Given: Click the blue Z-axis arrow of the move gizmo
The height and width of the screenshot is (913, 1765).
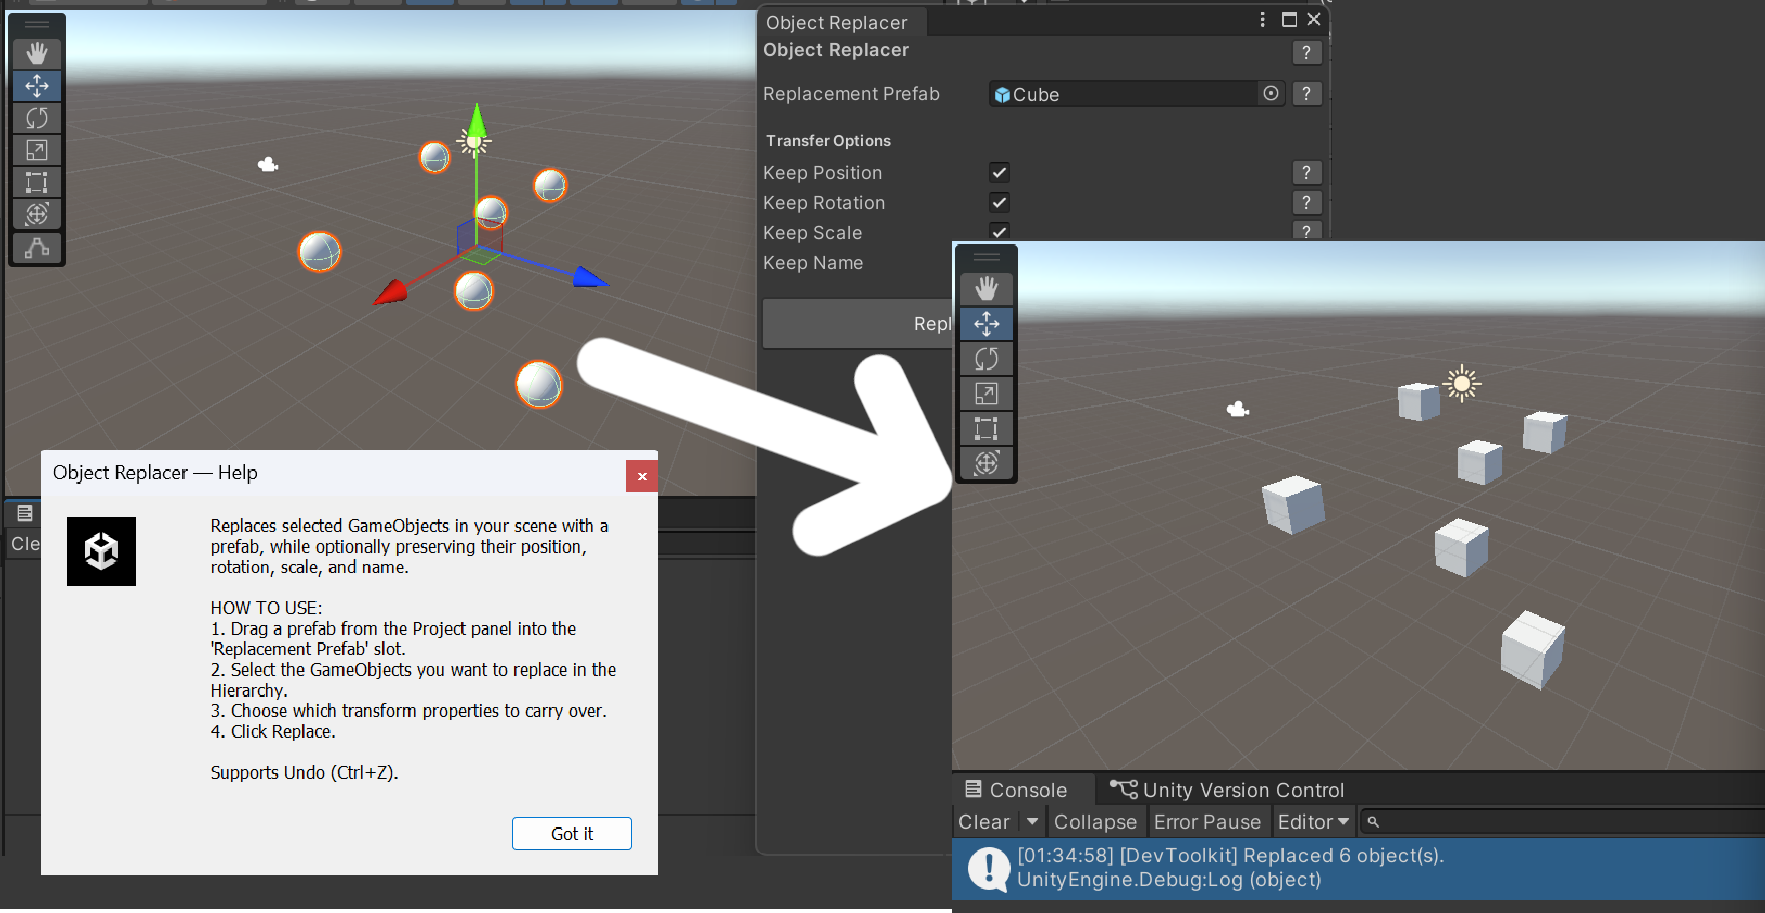Looking at the screenshot, I should tap(590, 276).
